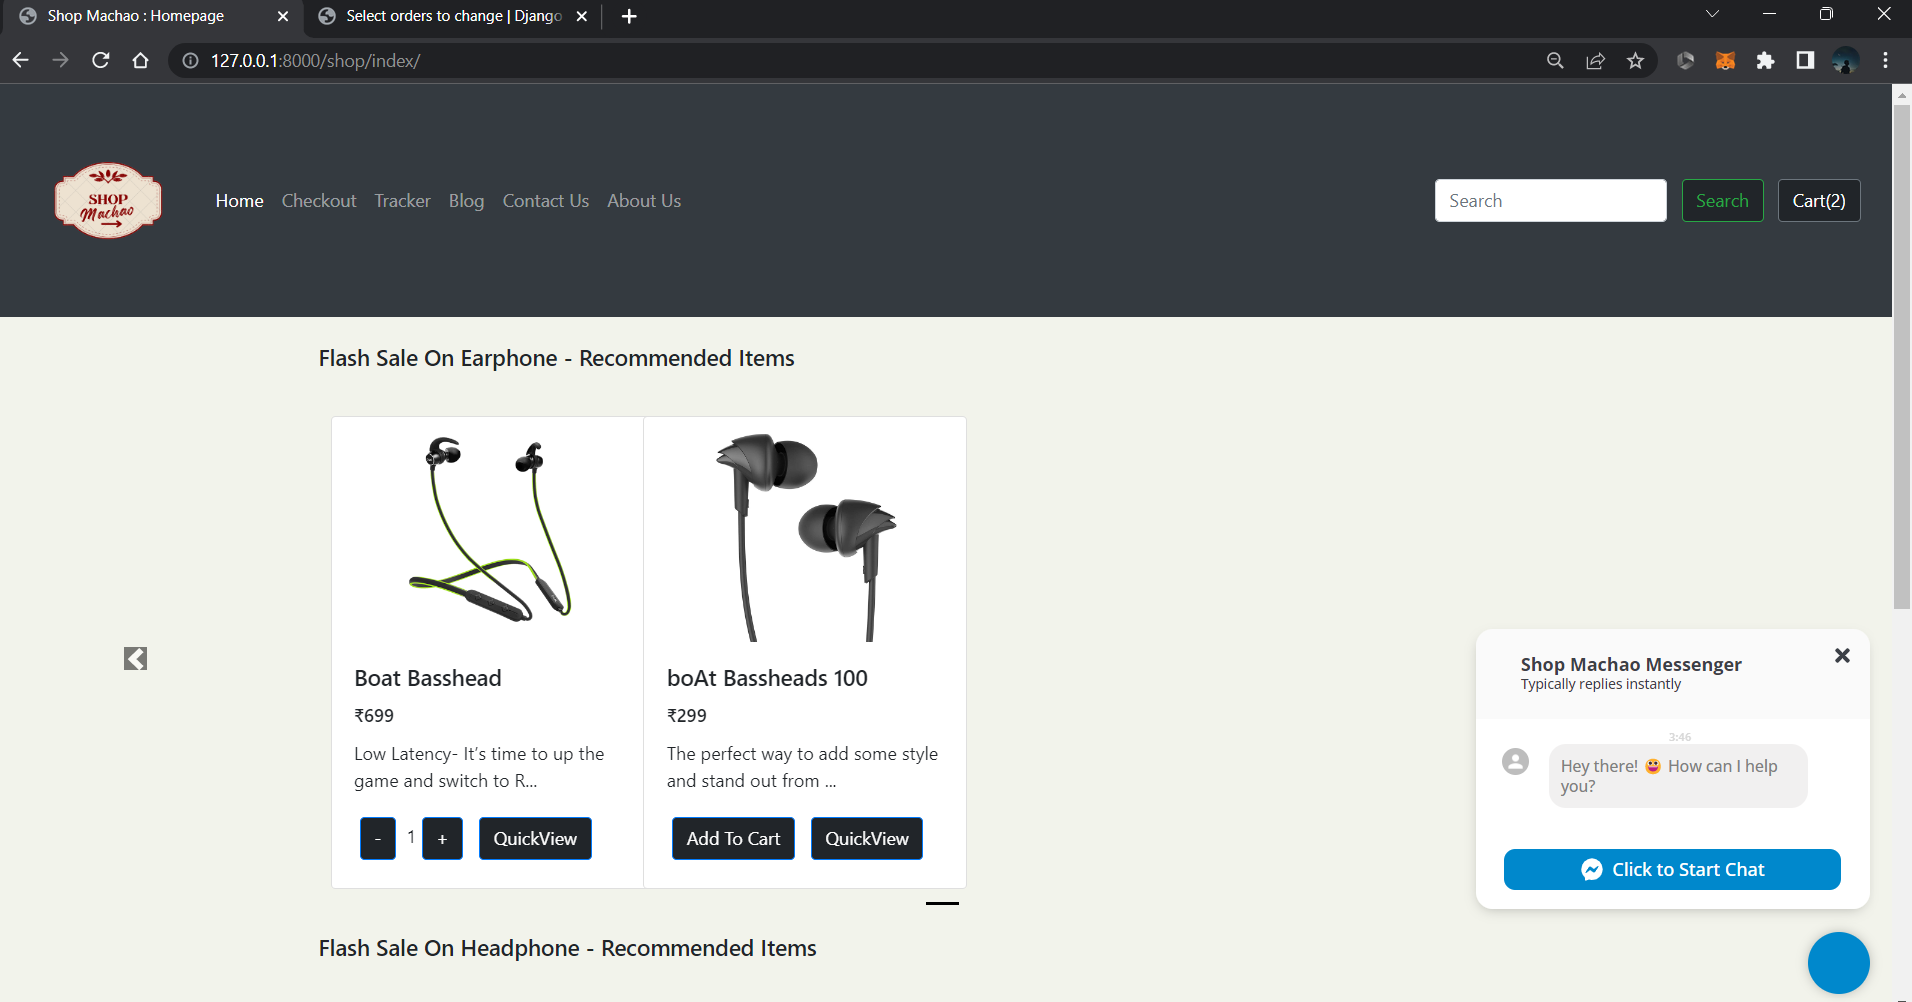Click inside the Search input field
Image resolution: width=1912 pixels, height=1002 pixels.
[x=1549, y=200]
